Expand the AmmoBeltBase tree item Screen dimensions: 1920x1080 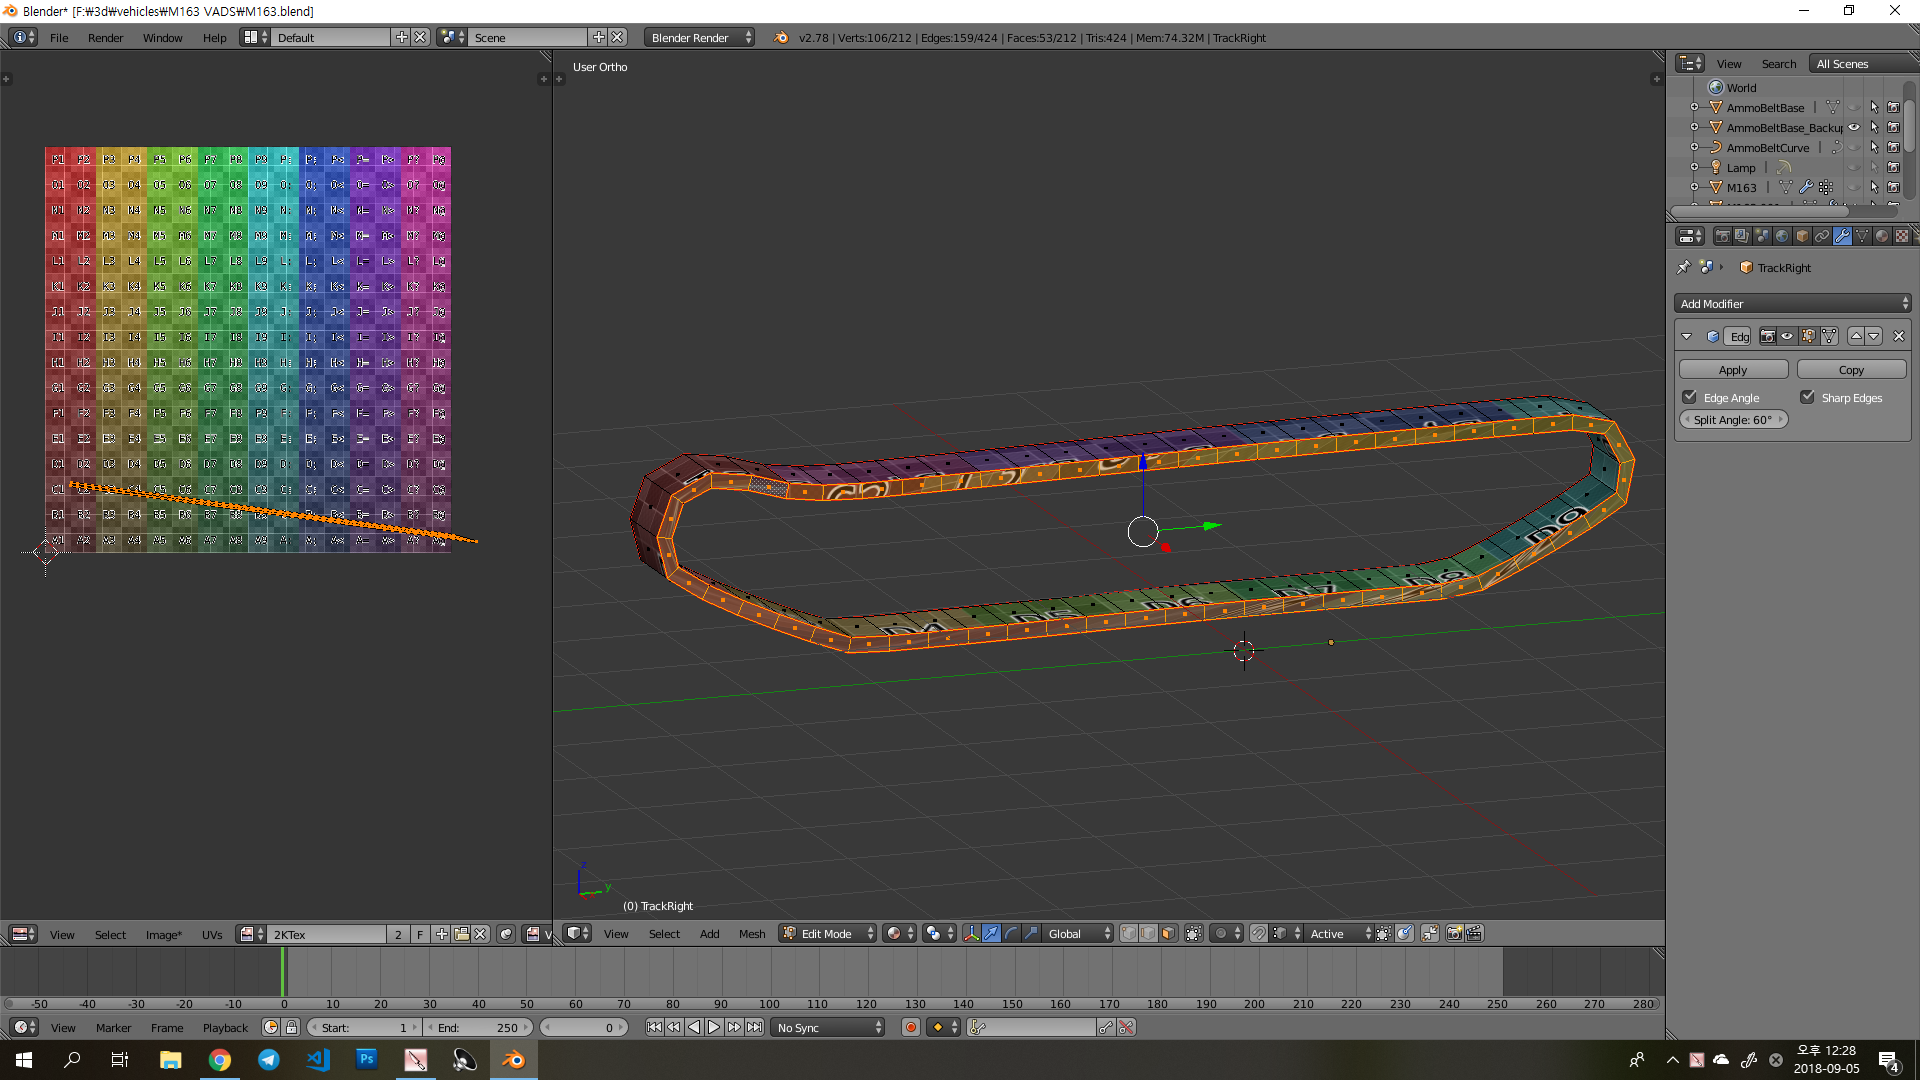point(1694,107)
